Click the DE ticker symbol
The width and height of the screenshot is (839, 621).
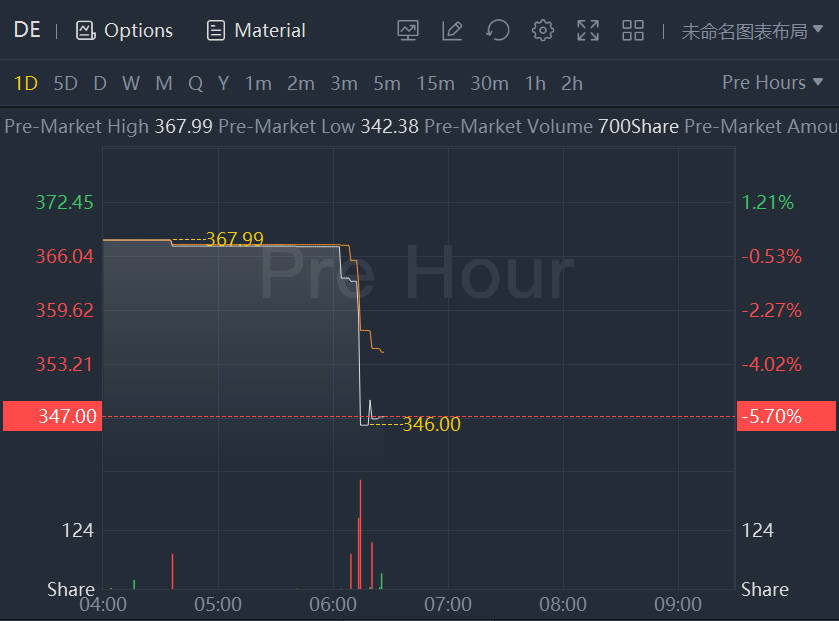pyautogui.click(x=27, y=30)
